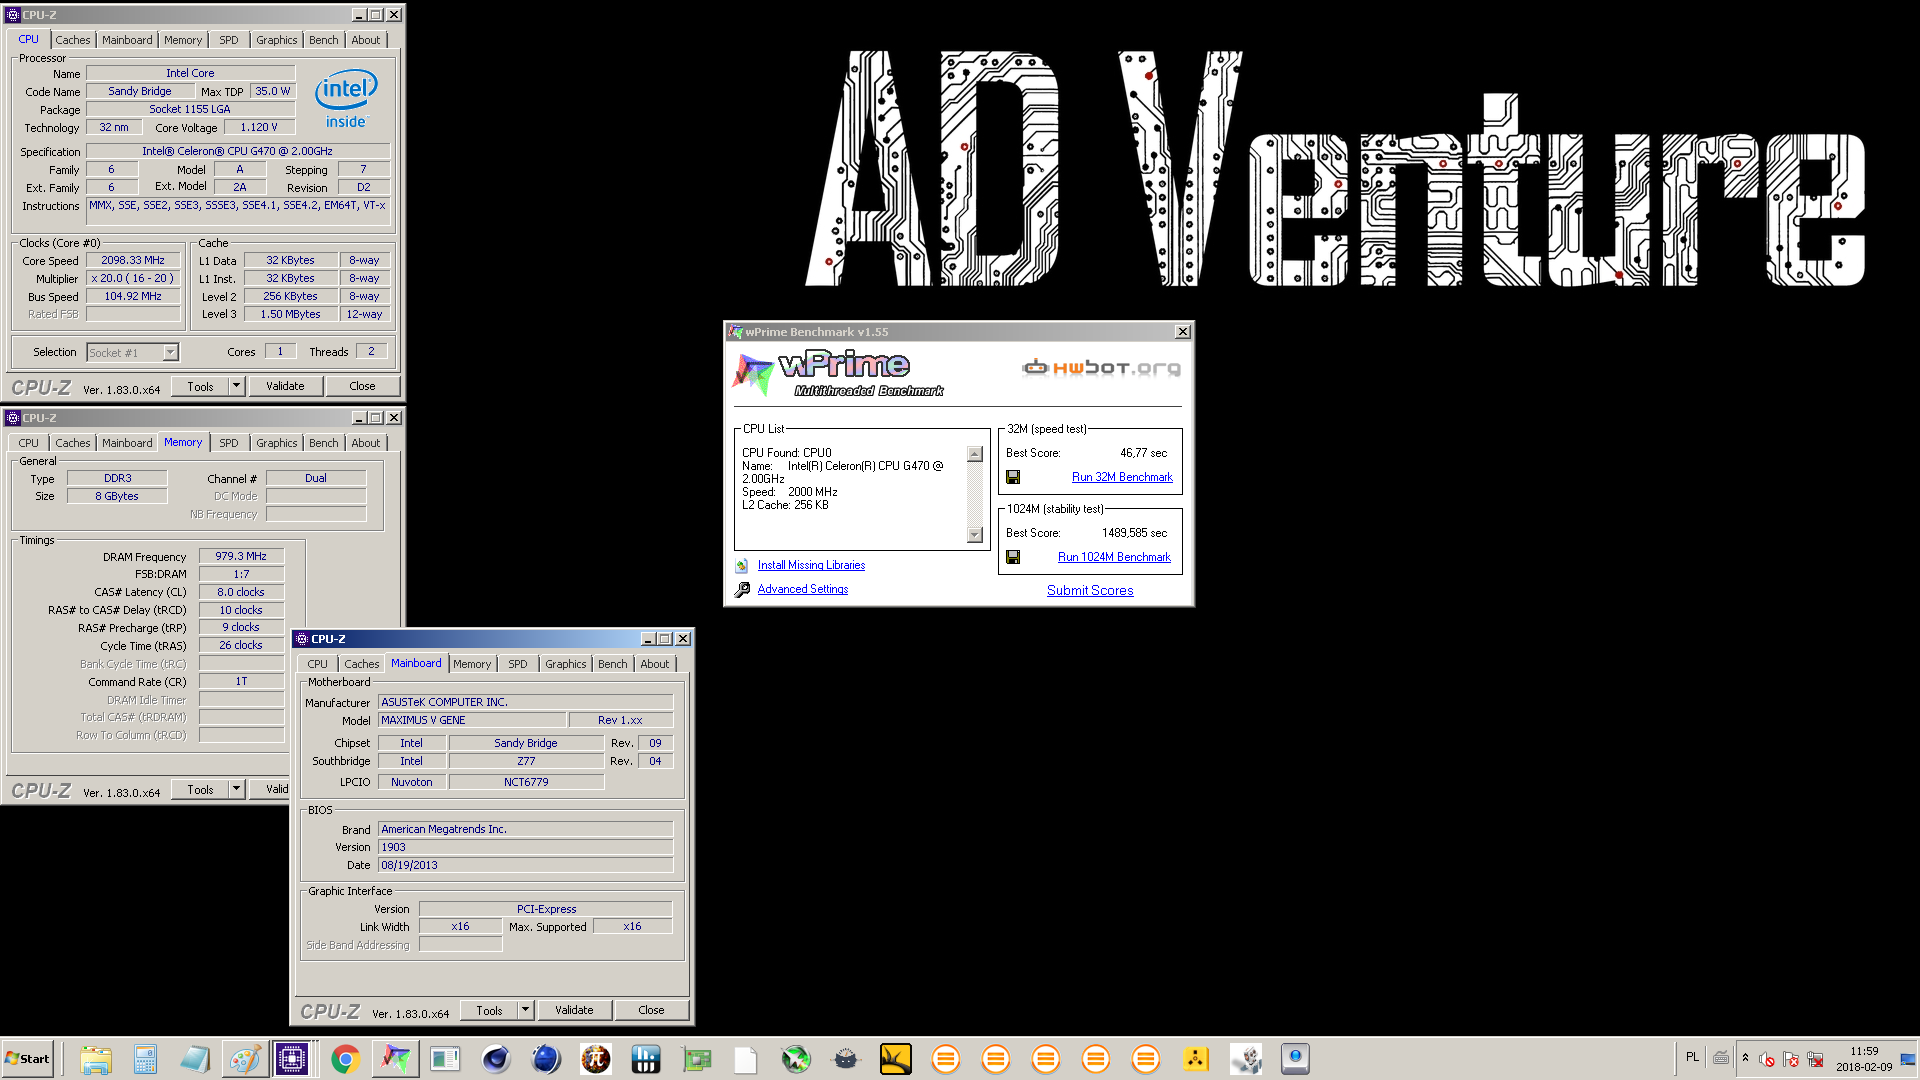Click the Specification field Celeron G470
The width and height of the screenshot is (1920, 1080).
click(x=238, y=151)
